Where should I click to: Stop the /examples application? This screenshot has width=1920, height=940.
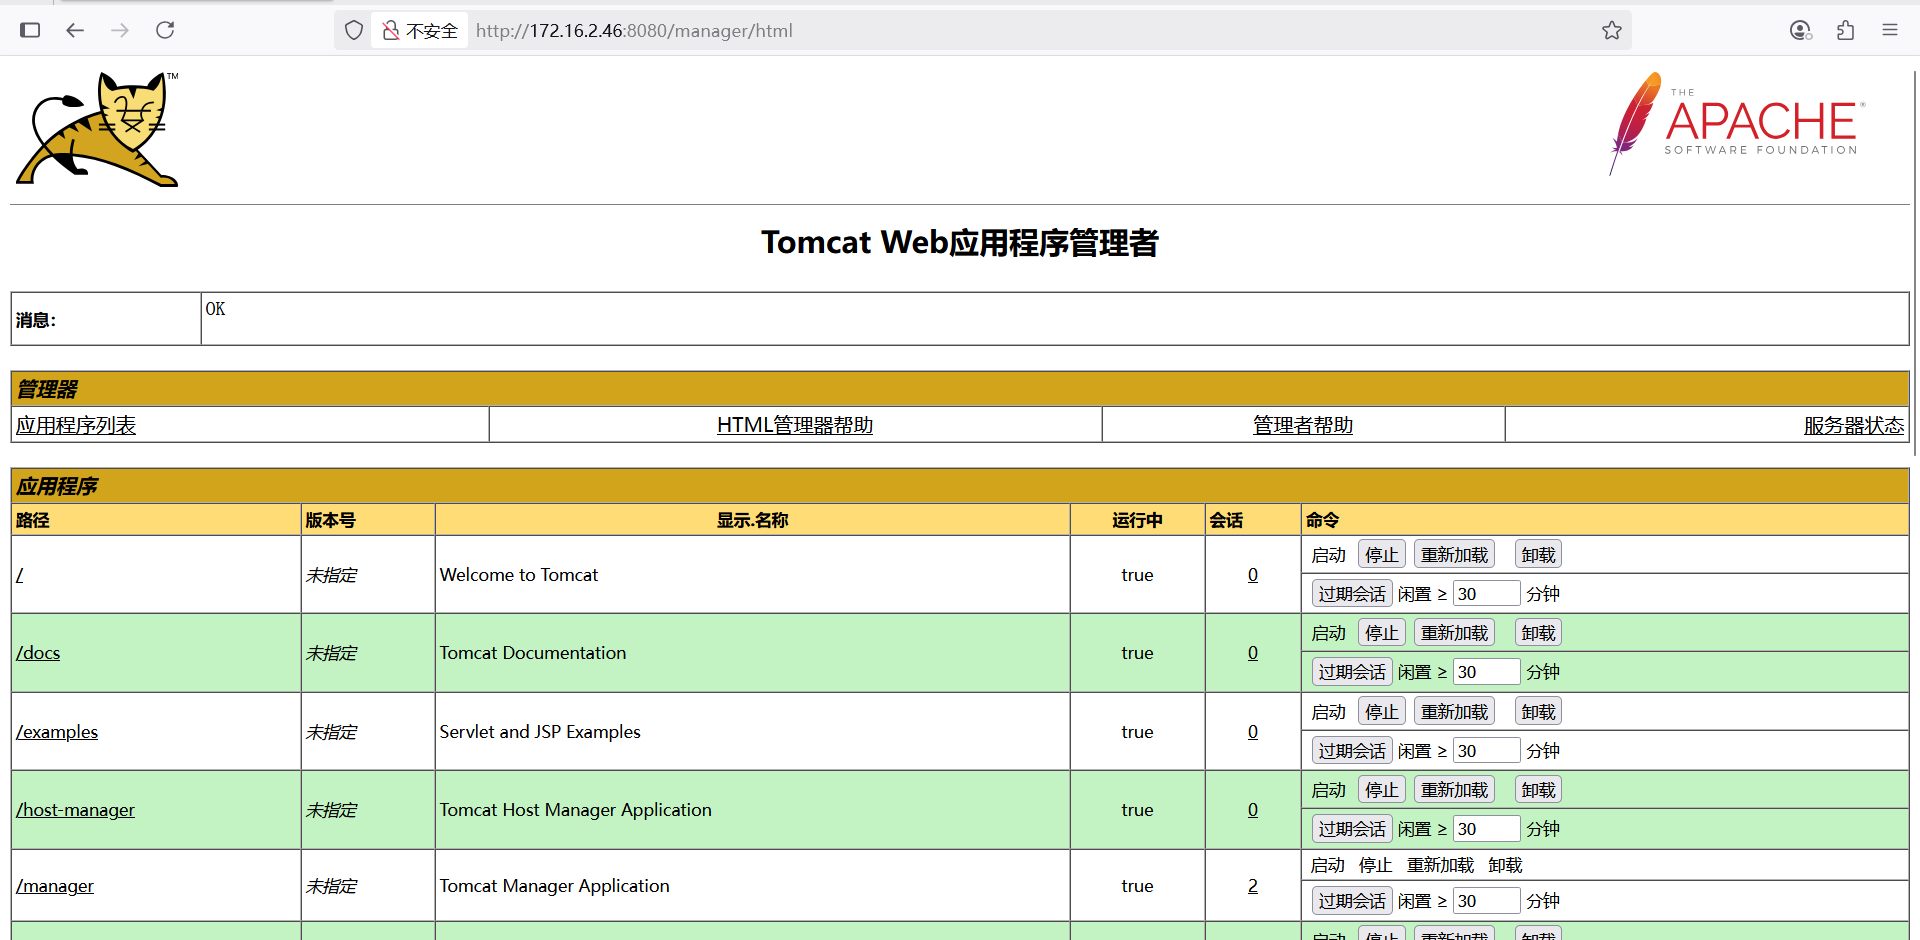click(x=1382, y=712)
